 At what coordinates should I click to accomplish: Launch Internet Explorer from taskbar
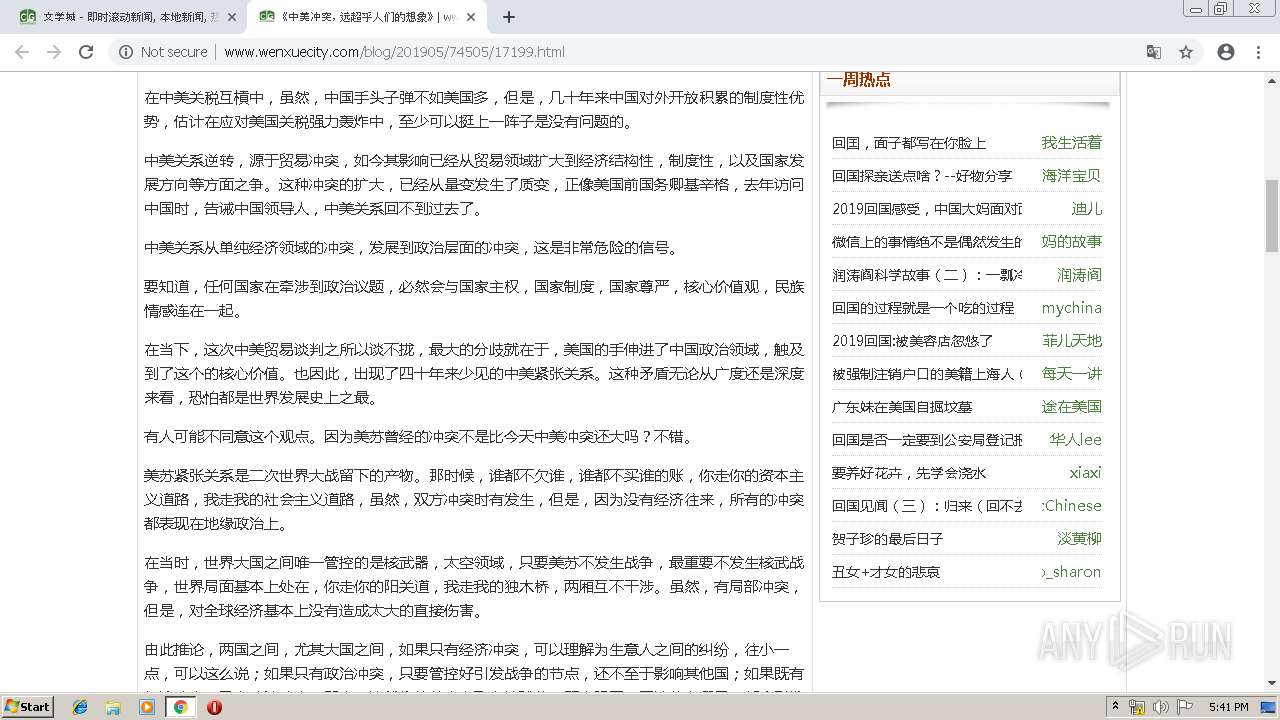pos(80,707)
